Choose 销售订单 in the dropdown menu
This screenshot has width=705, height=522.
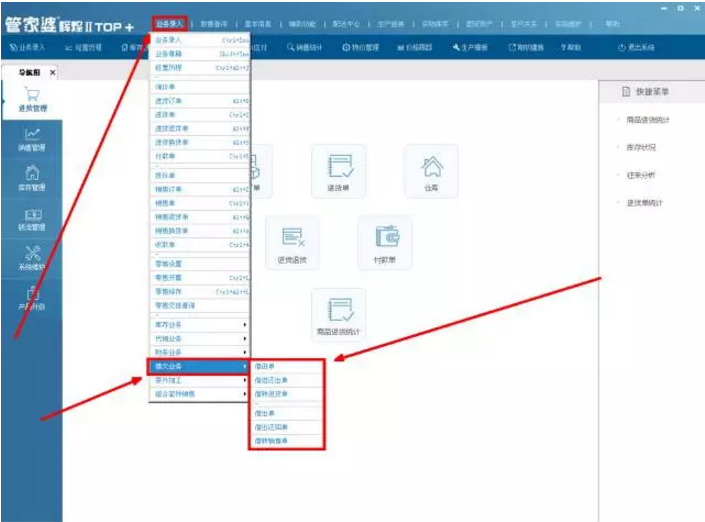pyautogui.click(x=200, y=190)
